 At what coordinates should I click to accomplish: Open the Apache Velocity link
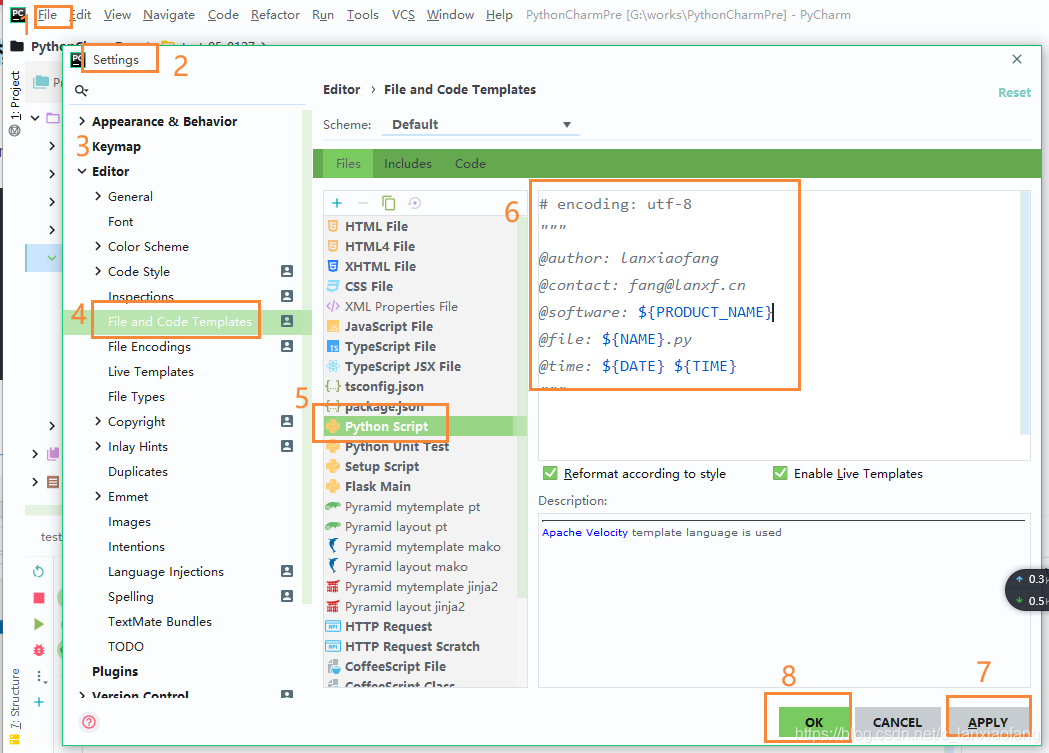pyautogui.click(x=585, y=532)
